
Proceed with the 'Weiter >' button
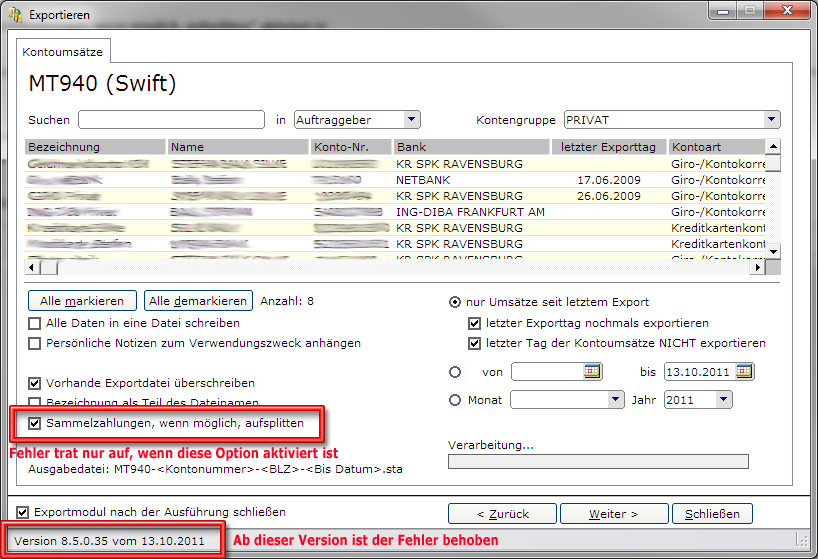(614, 514)
